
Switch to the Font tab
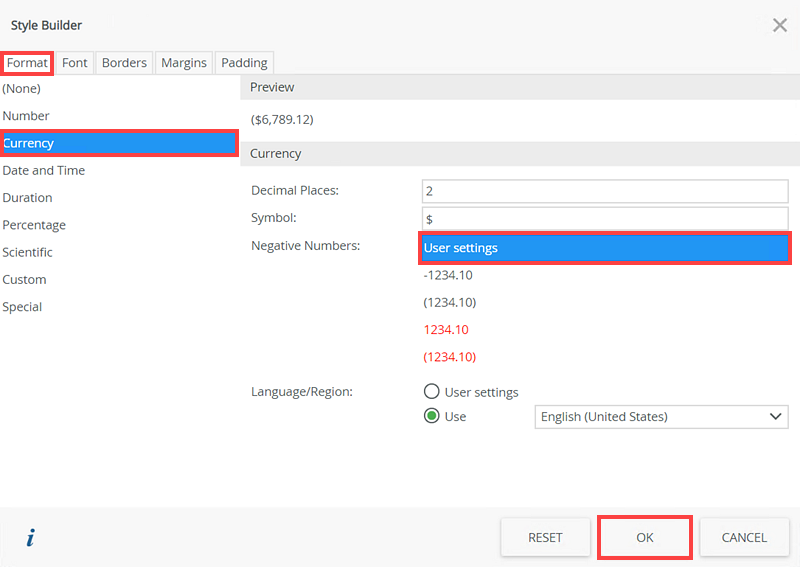(x=75, y=62)
